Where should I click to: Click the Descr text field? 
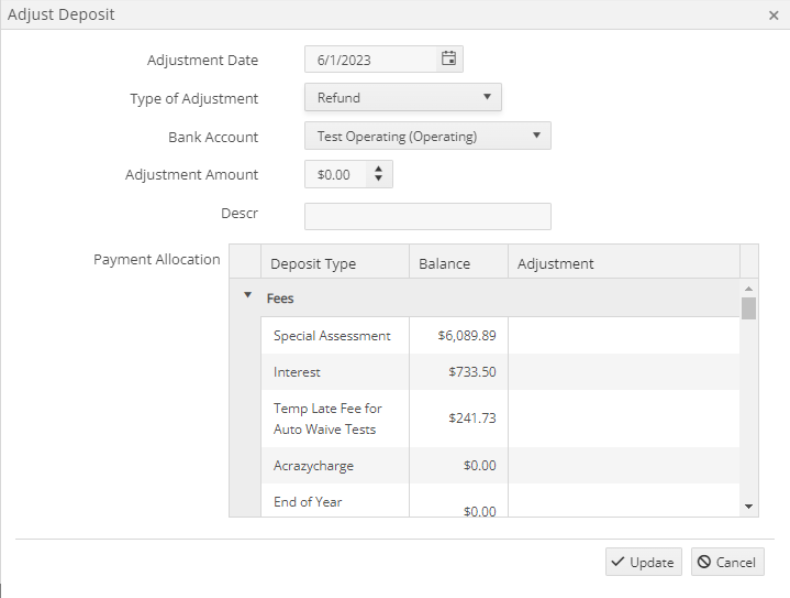427,216
